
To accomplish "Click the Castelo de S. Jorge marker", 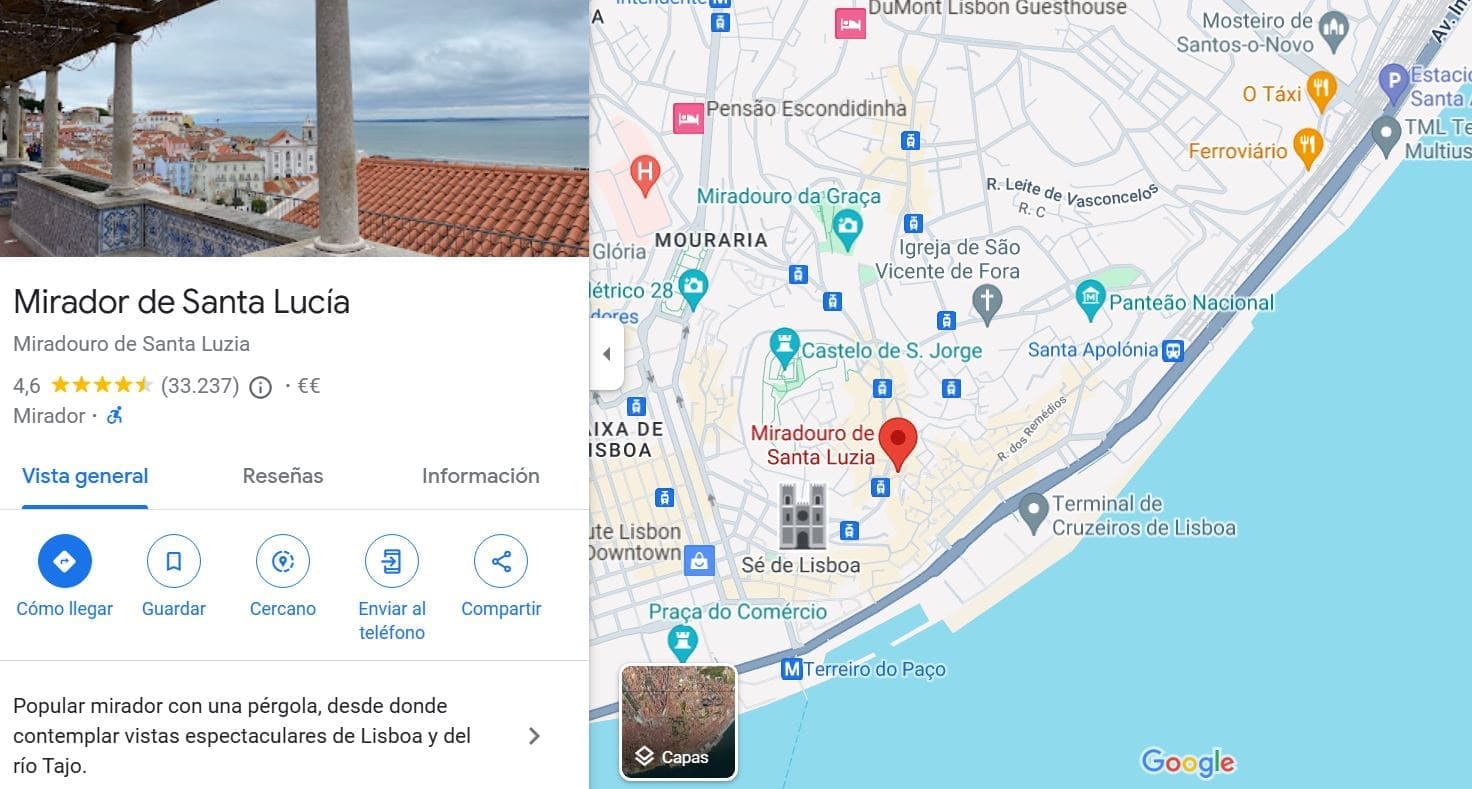I will coord(785,347).
